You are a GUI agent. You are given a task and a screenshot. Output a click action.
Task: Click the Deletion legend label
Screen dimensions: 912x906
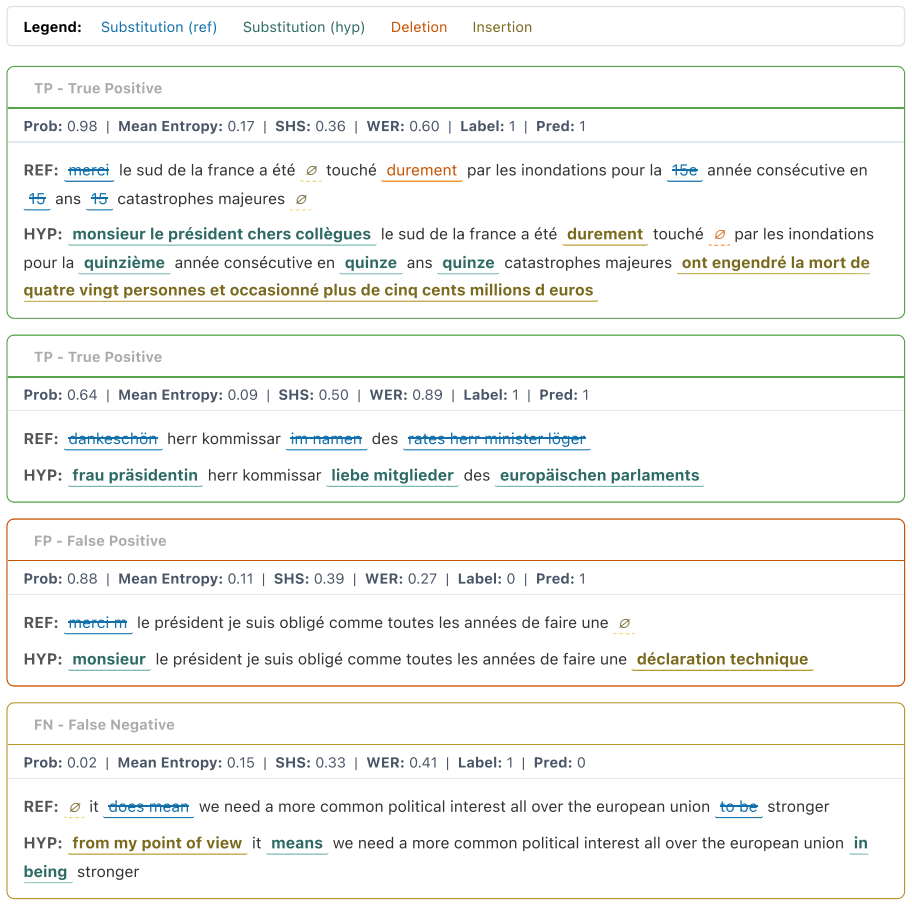(419, 27)
